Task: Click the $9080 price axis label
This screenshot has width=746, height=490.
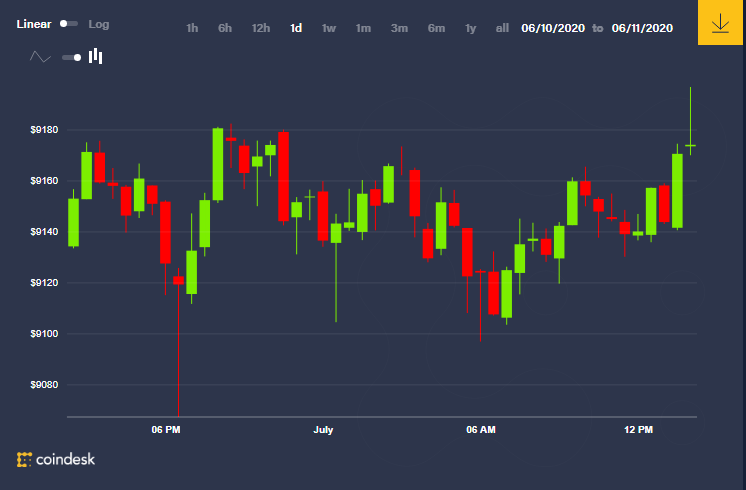Action: 44,384
